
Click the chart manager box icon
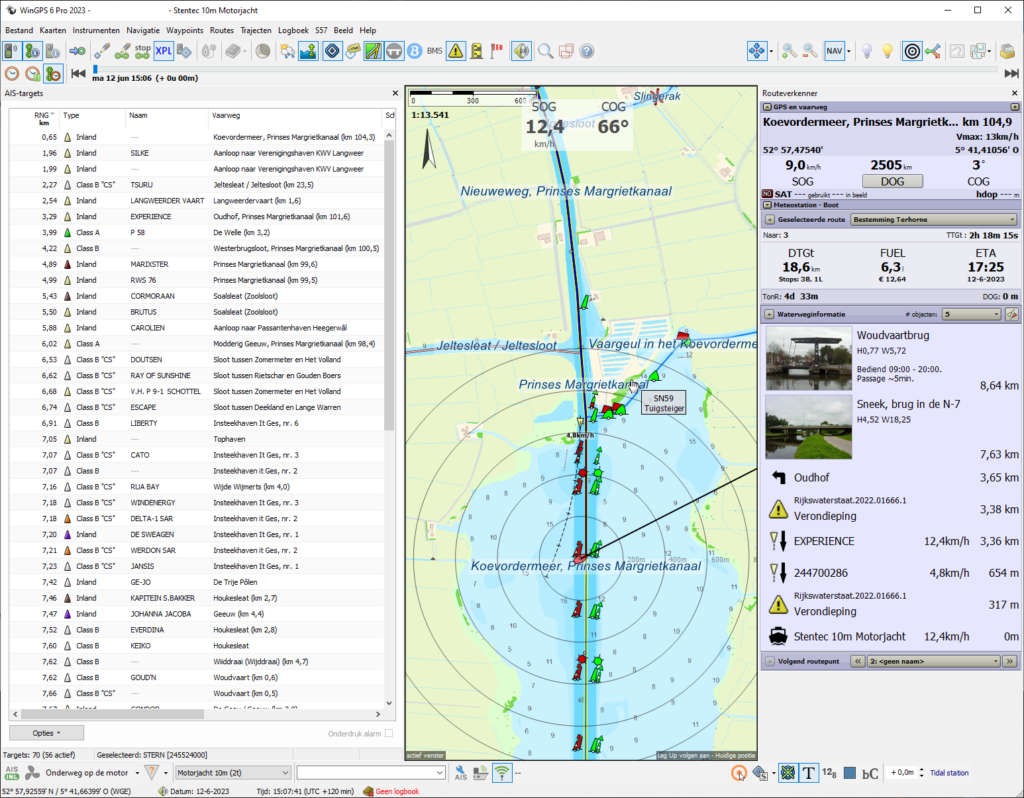click(x=1008, y=51)
